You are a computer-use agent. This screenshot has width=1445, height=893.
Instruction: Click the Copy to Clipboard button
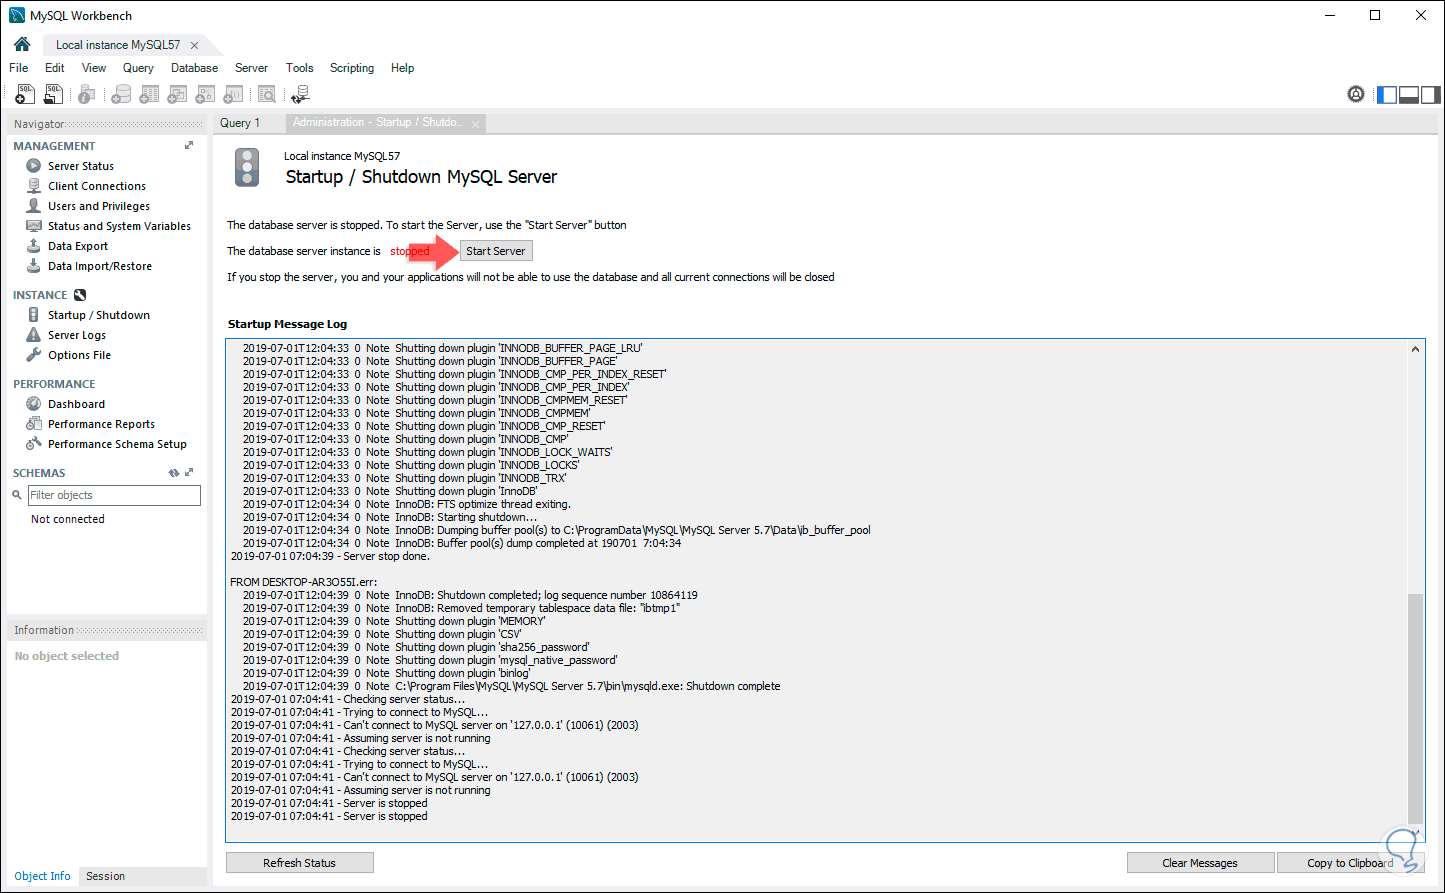[1350, 863]
